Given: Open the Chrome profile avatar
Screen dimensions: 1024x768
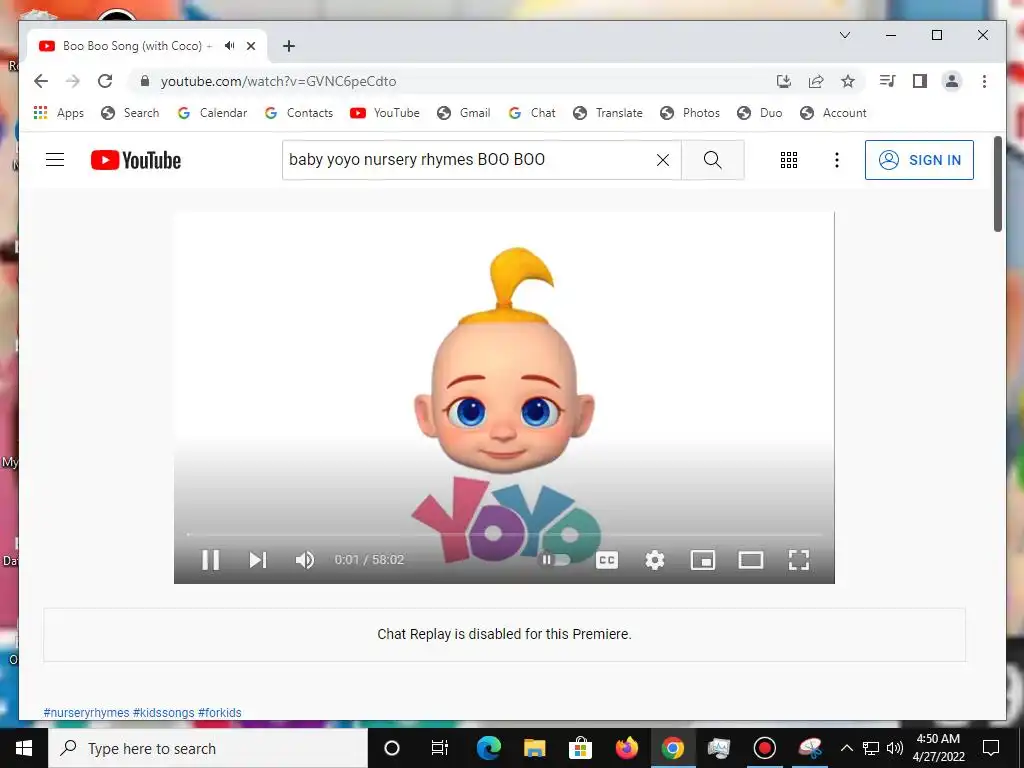Looking at the screenshot, I should [x=952, y=81].
